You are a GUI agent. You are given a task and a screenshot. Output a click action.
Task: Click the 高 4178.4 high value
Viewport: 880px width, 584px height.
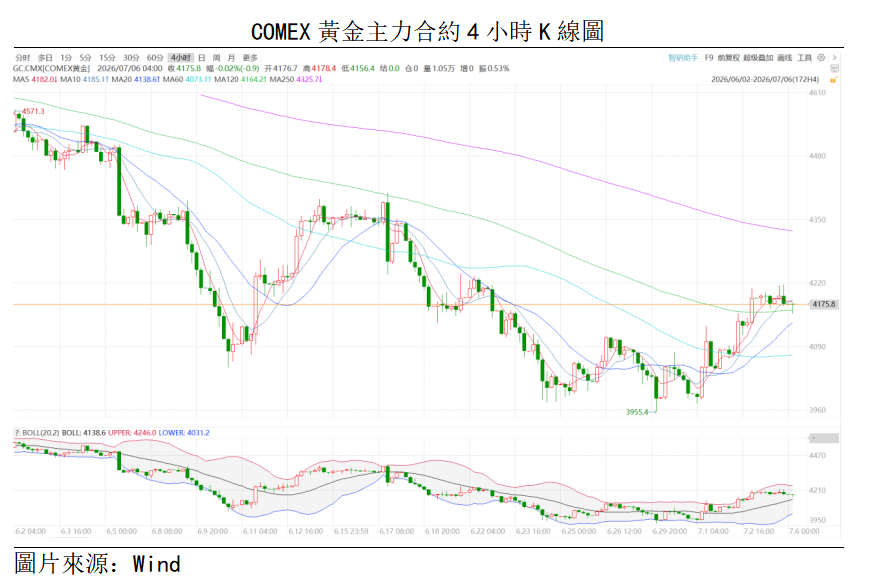[319, 68]
